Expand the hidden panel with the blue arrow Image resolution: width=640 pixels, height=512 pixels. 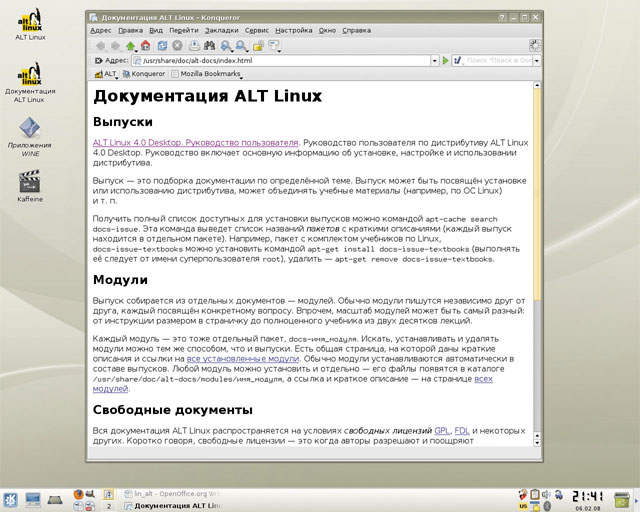(x=636, y=500)
